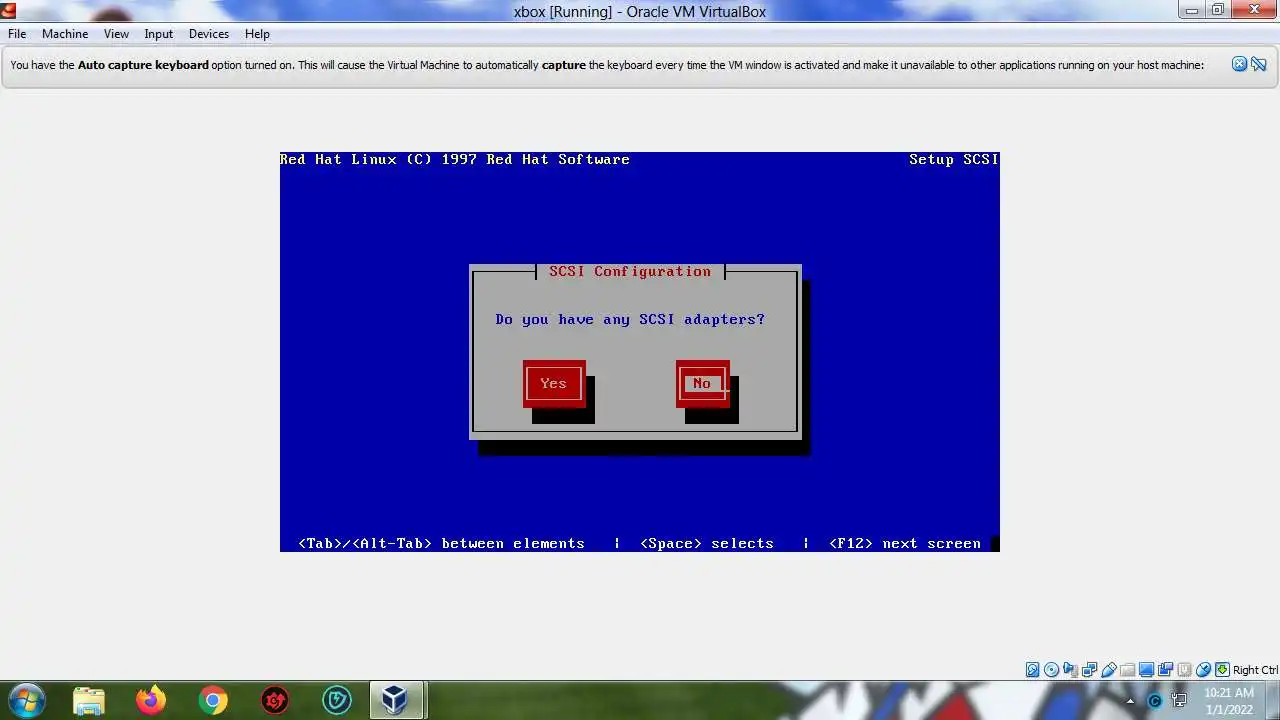Launch Google Chrome from the taskbar
Viewport: 1280px width, 720px height.
(213, 700)
